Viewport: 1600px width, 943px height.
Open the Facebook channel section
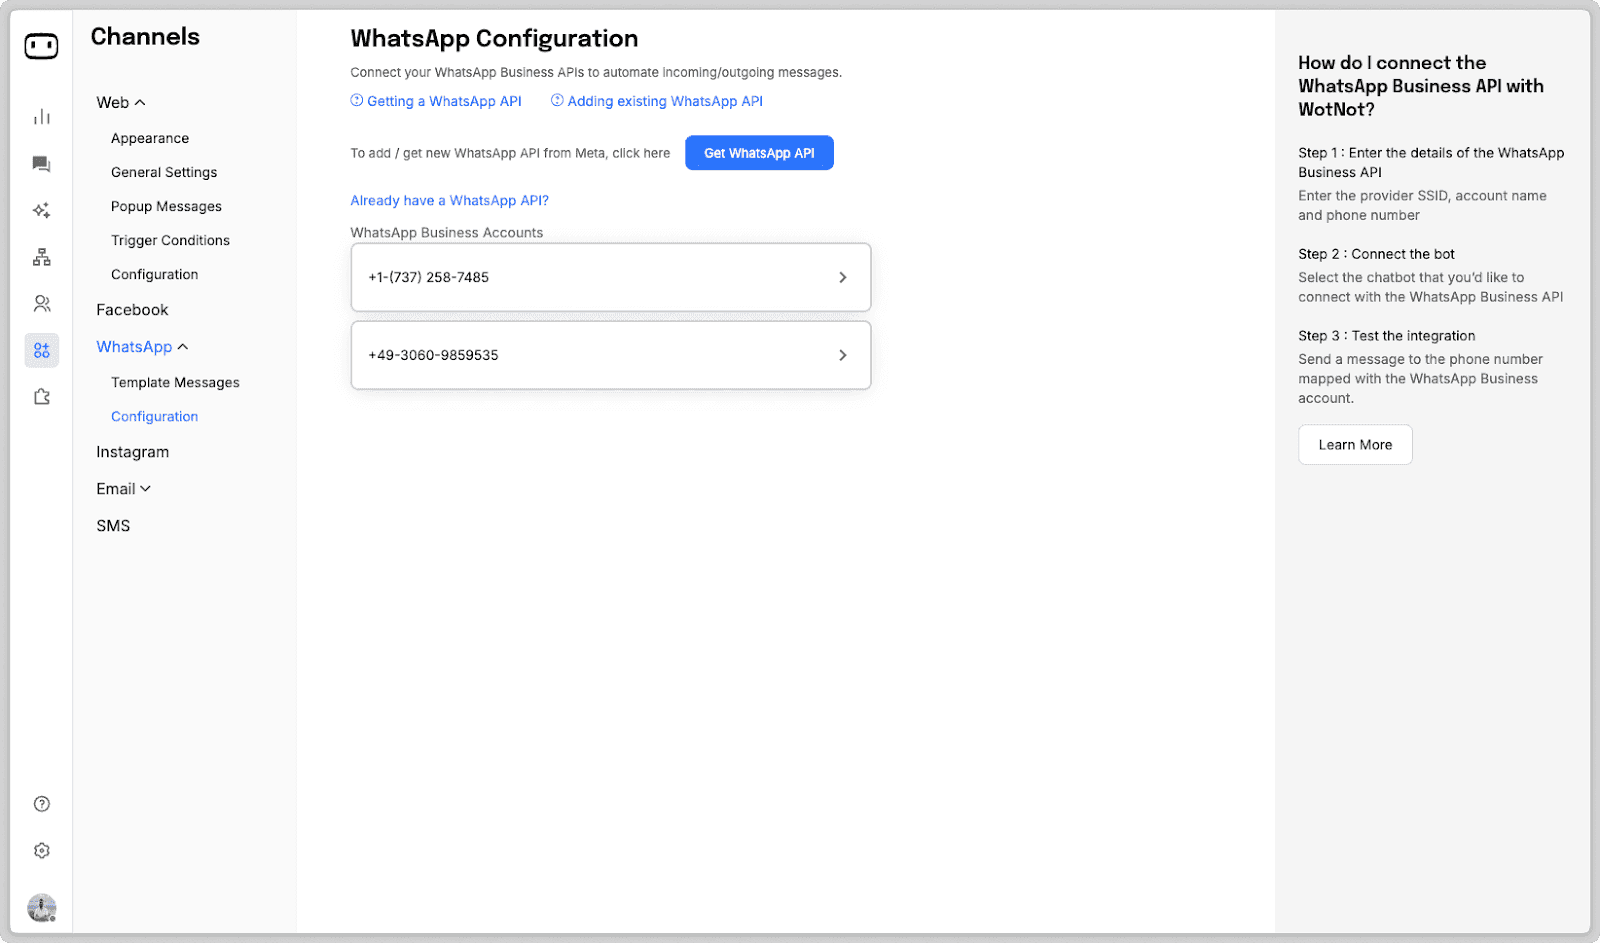(x=132, y=309)
